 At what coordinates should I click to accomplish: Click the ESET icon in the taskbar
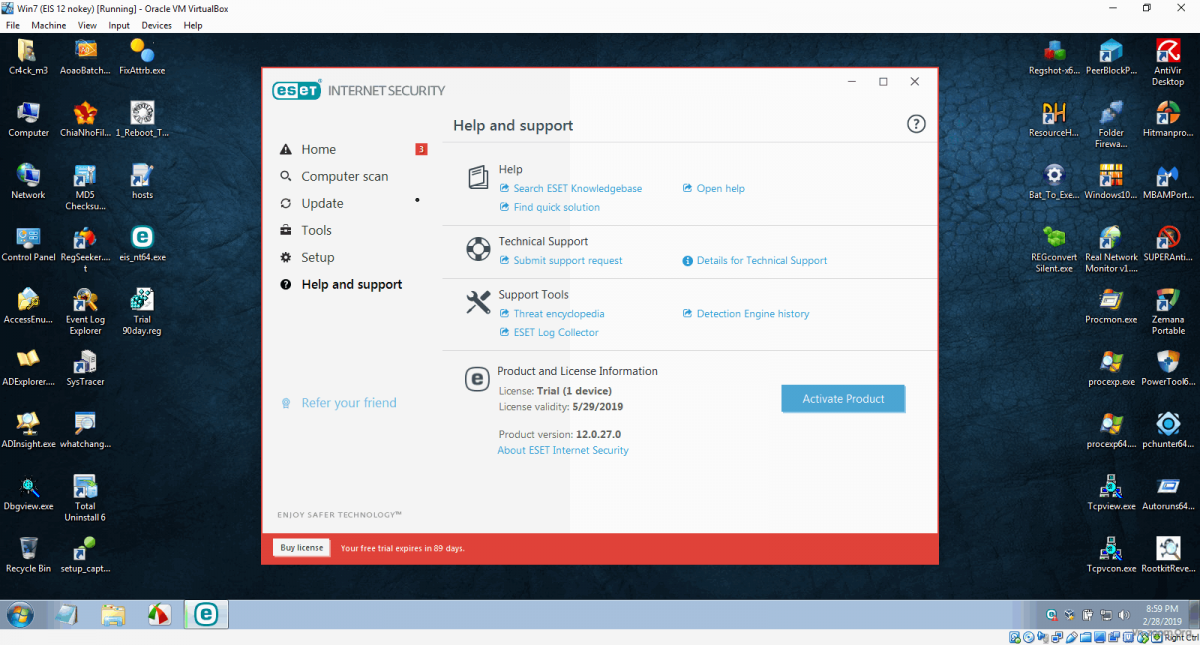pyautogui.click(x=206, y=614)
